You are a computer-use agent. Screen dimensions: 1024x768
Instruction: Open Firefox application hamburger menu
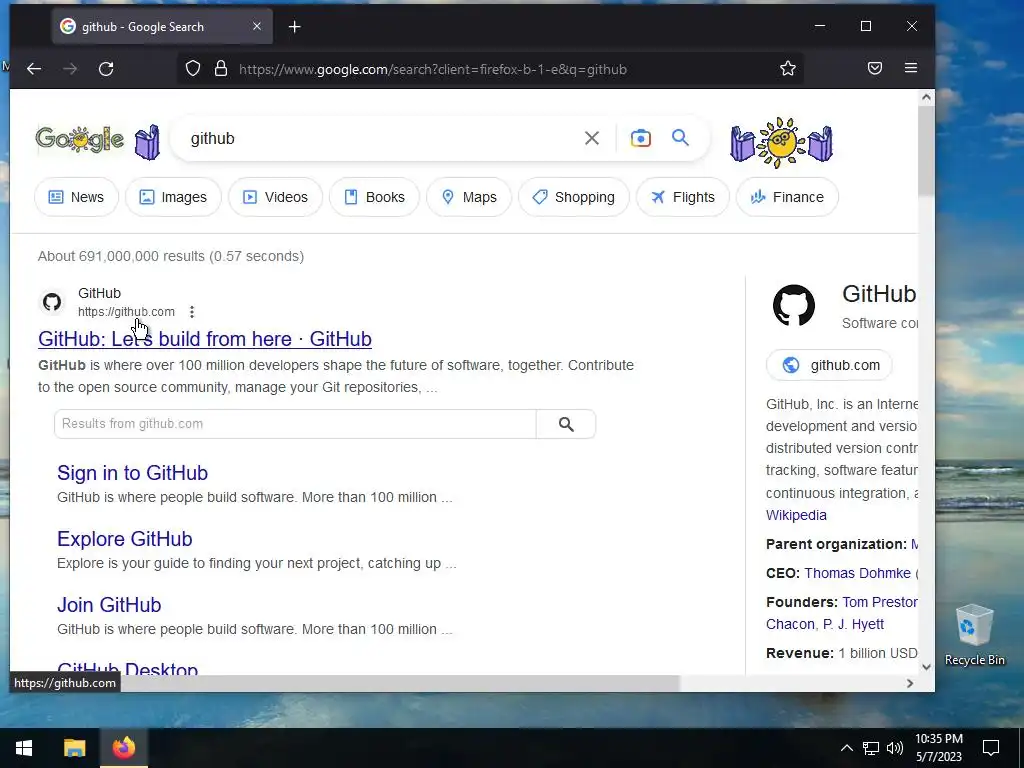tap(911, 69)
